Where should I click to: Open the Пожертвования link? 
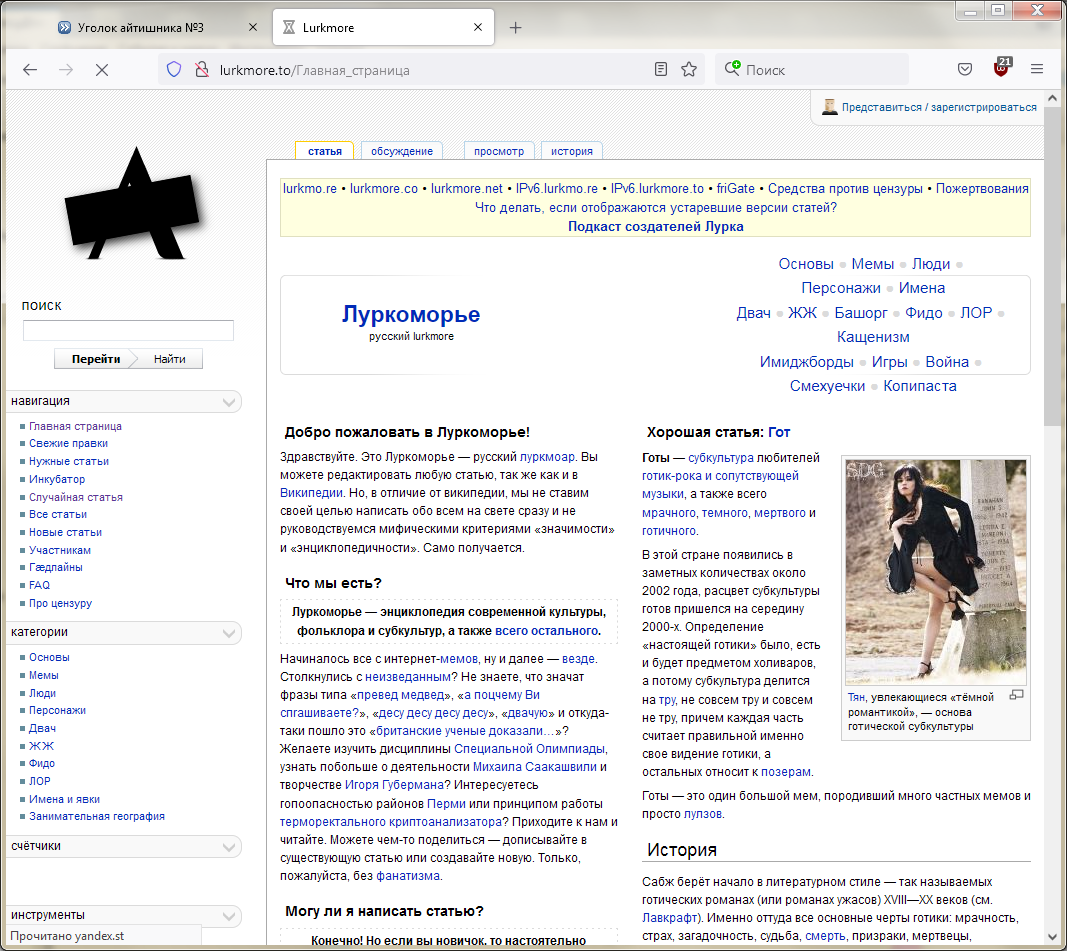[x=982, y=188]
